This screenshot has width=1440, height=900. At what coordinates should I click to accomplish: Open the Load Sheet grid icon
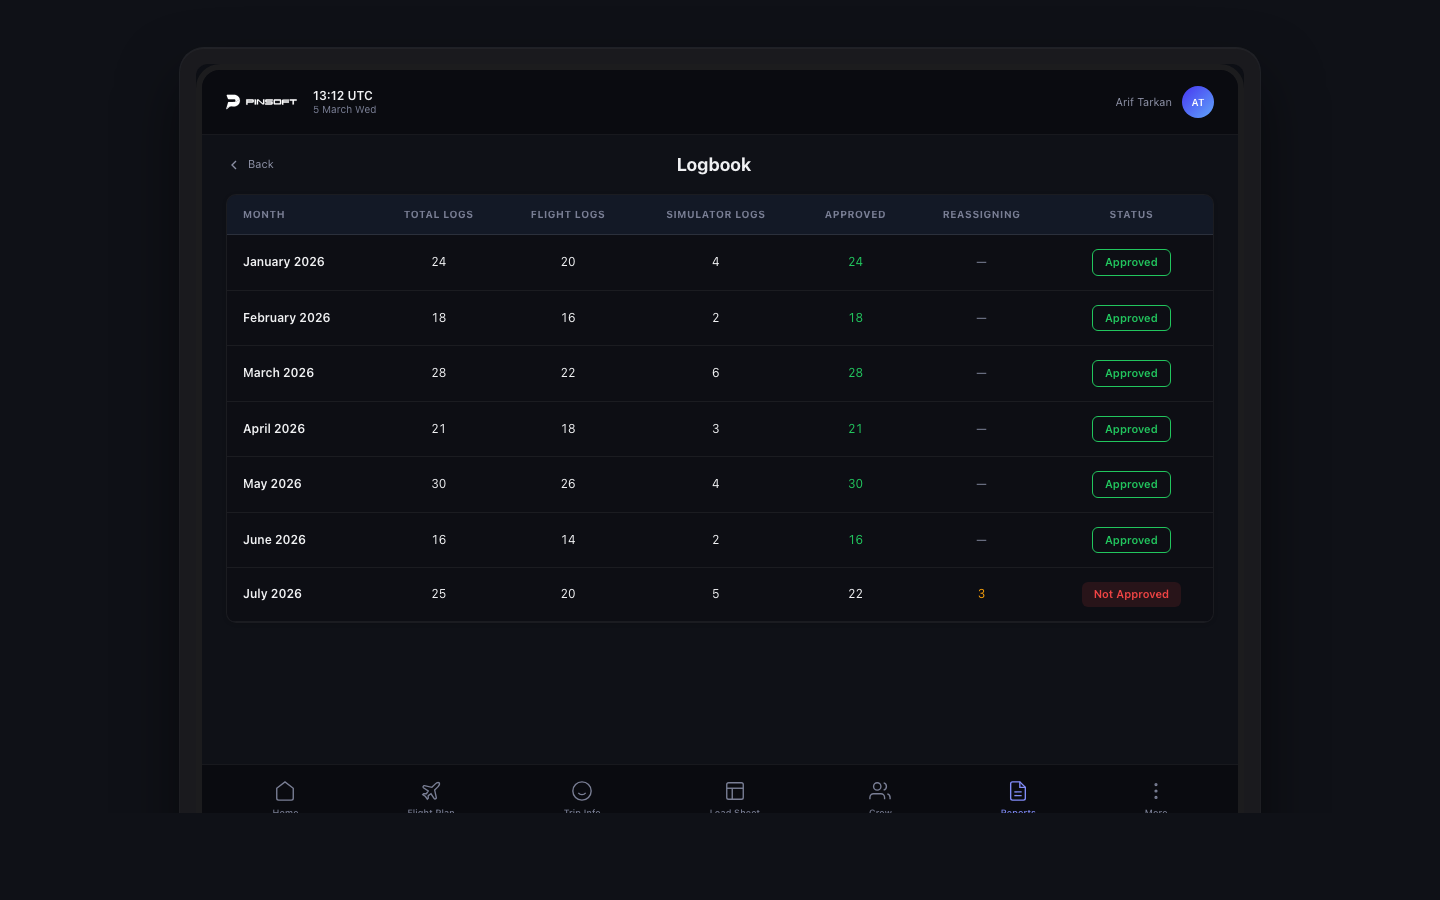[x=735, y=791]
